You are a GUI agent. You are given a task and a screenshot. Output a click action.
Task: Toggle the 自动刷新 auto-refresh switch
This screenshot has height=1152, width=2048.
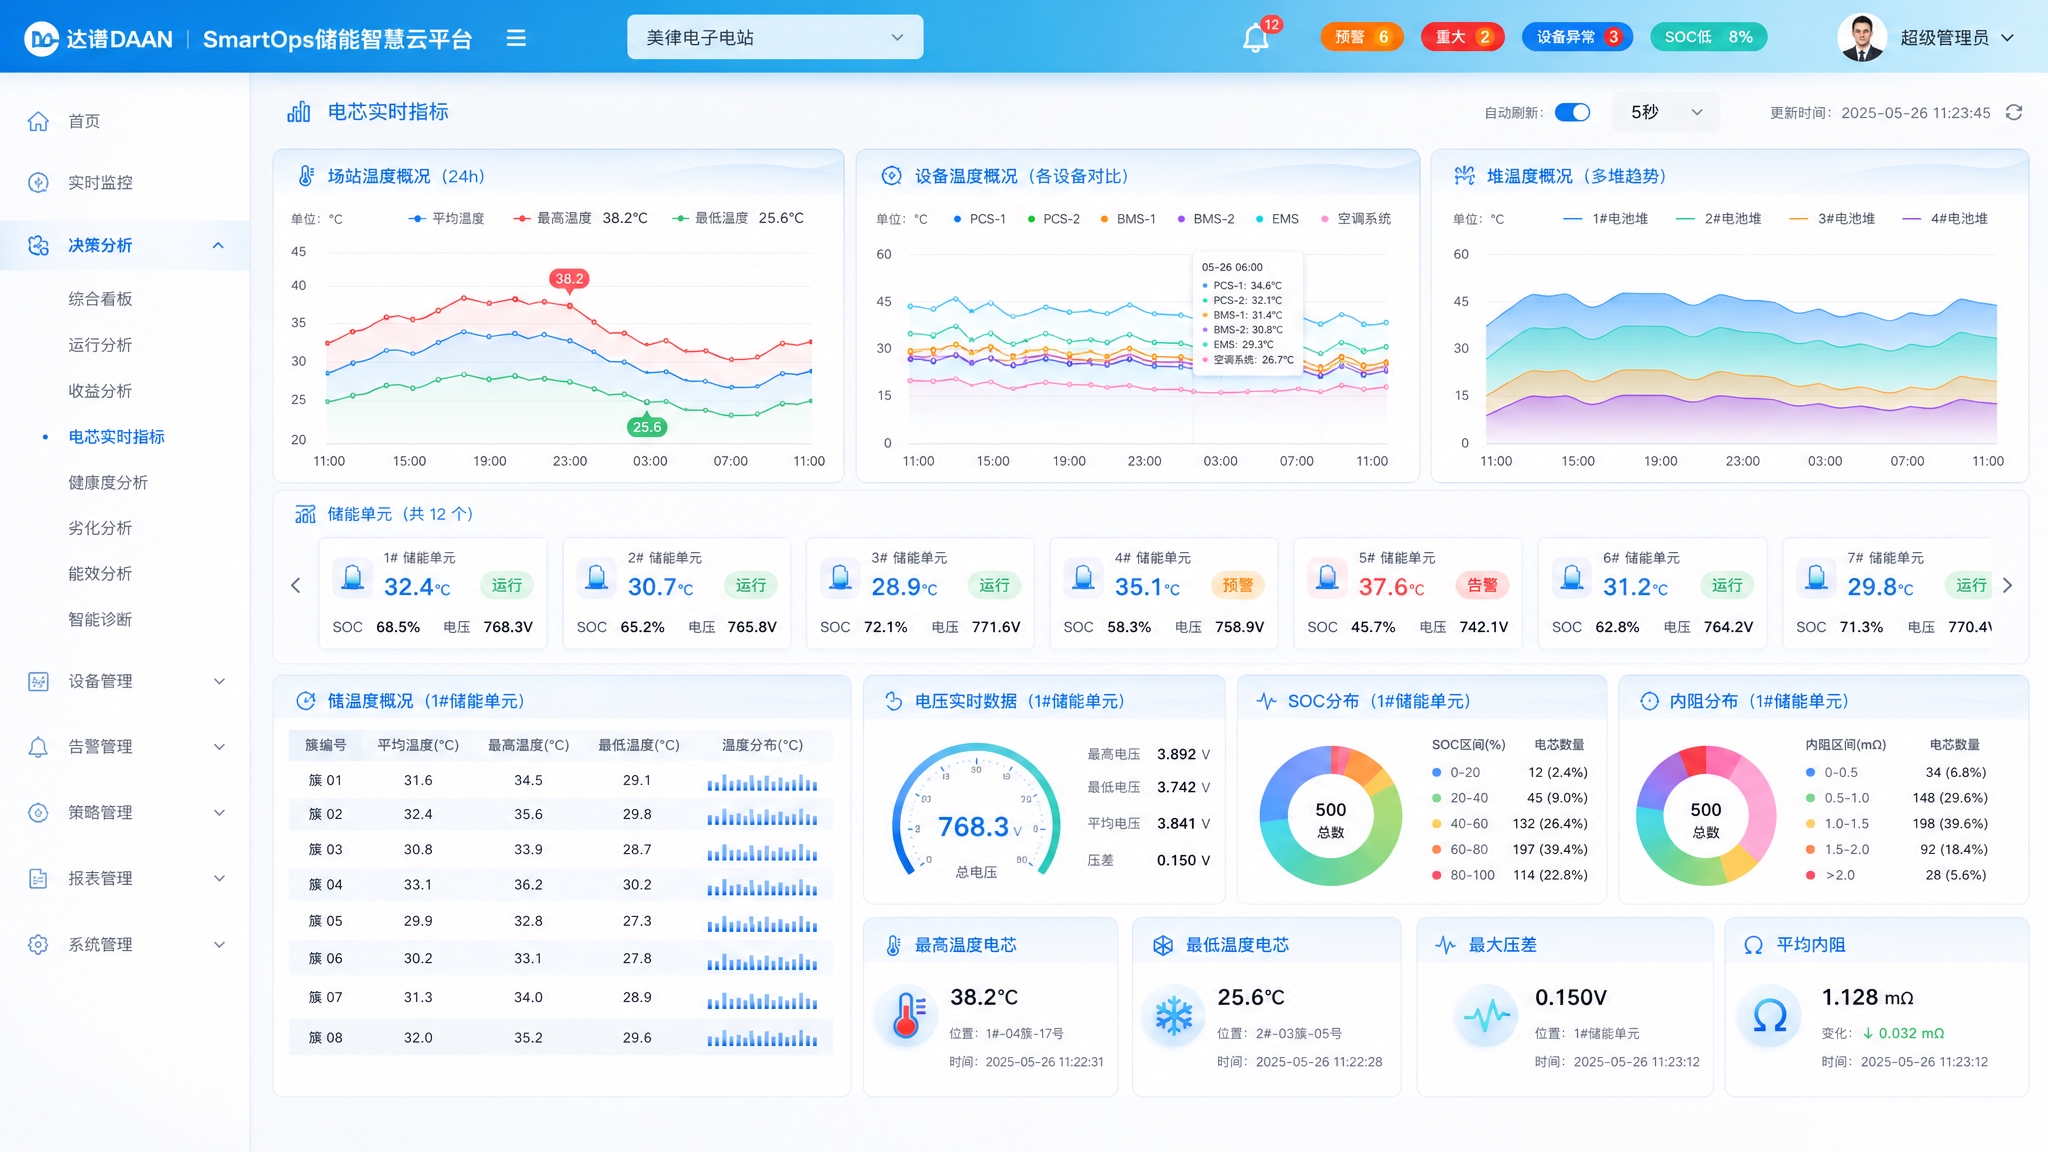[1573, 112]
